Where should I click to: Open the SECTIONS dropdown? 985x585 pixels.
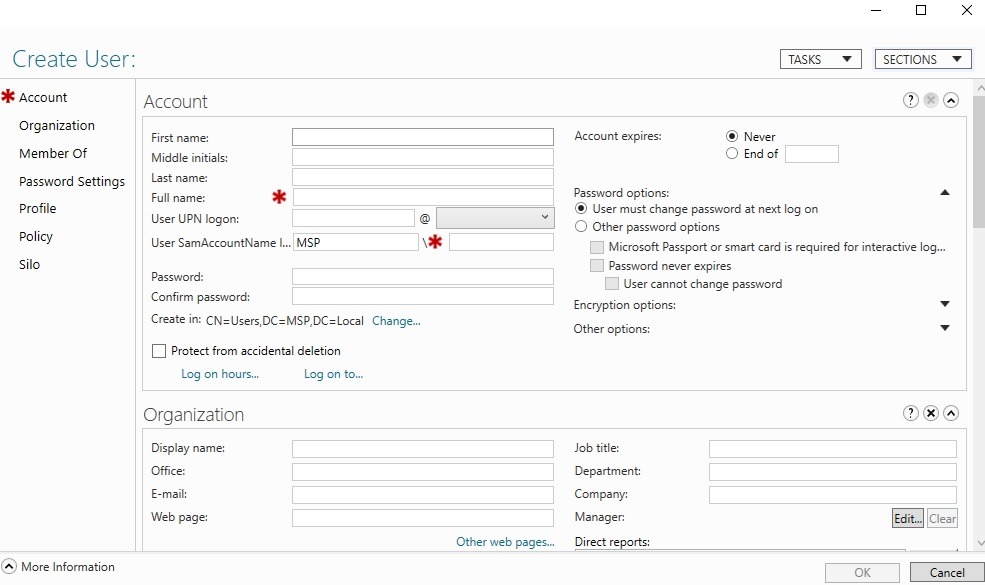point(922,59)
